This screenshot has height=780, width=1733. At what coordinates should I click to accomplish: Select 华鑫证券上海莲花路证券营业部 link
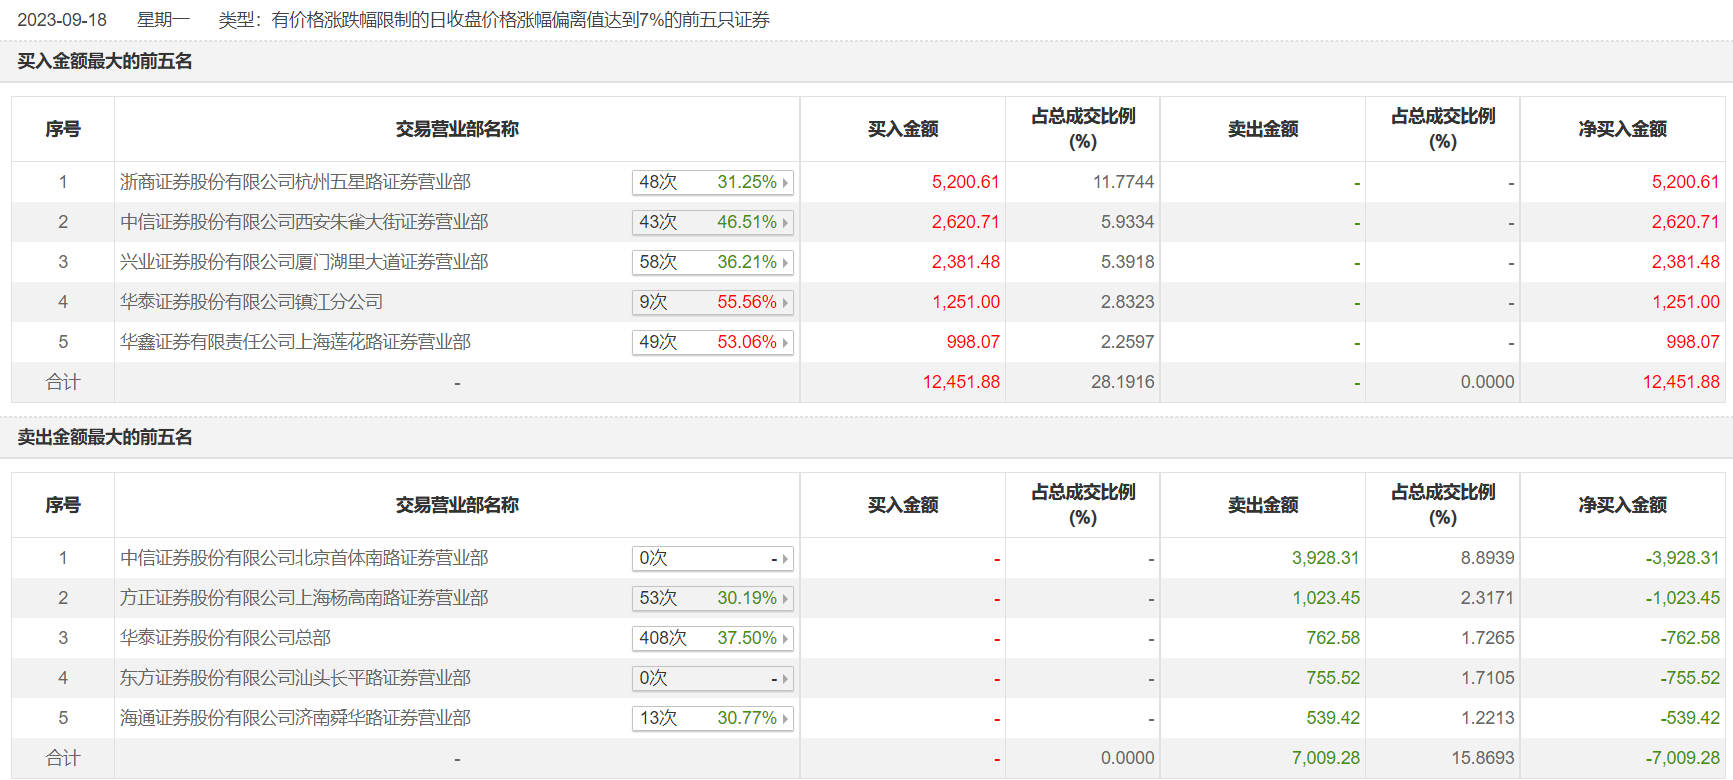point(295,342)
